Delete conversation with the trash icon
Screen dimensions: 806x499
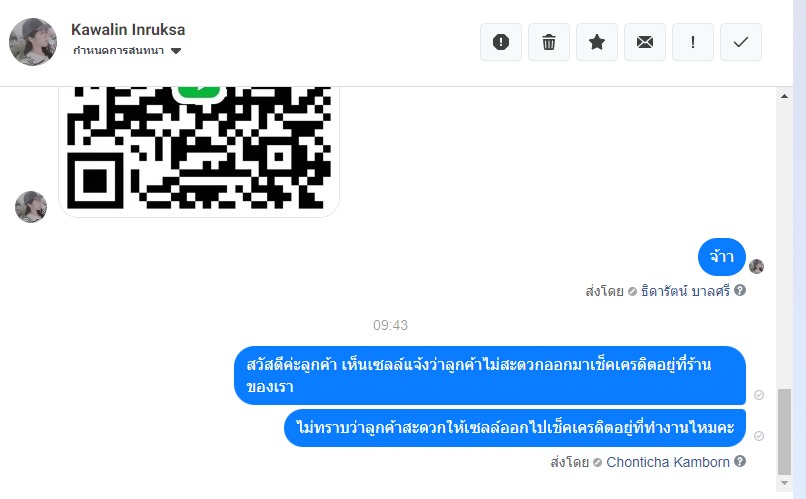(548, 42)
